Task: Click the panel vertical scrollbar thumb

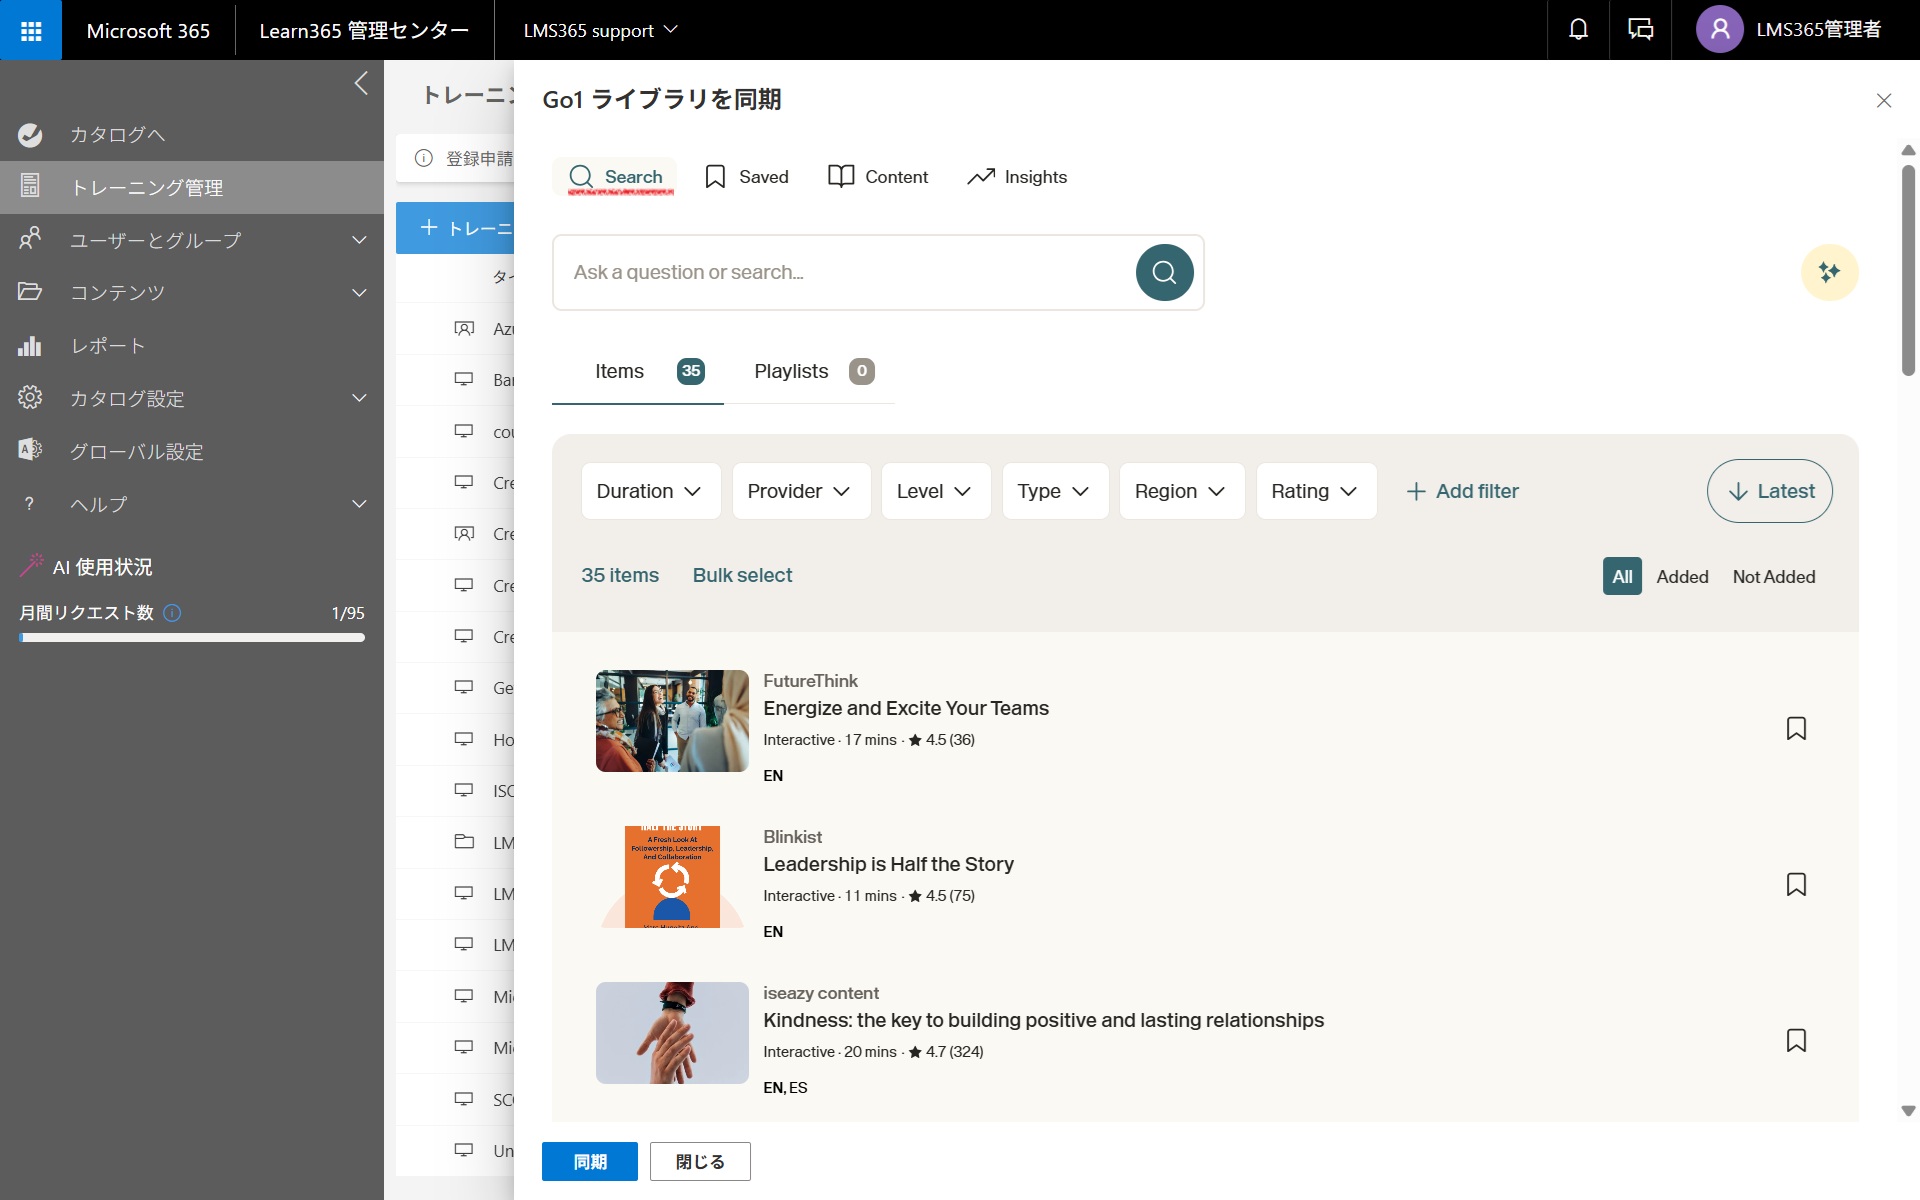Action: (1908, 270)
